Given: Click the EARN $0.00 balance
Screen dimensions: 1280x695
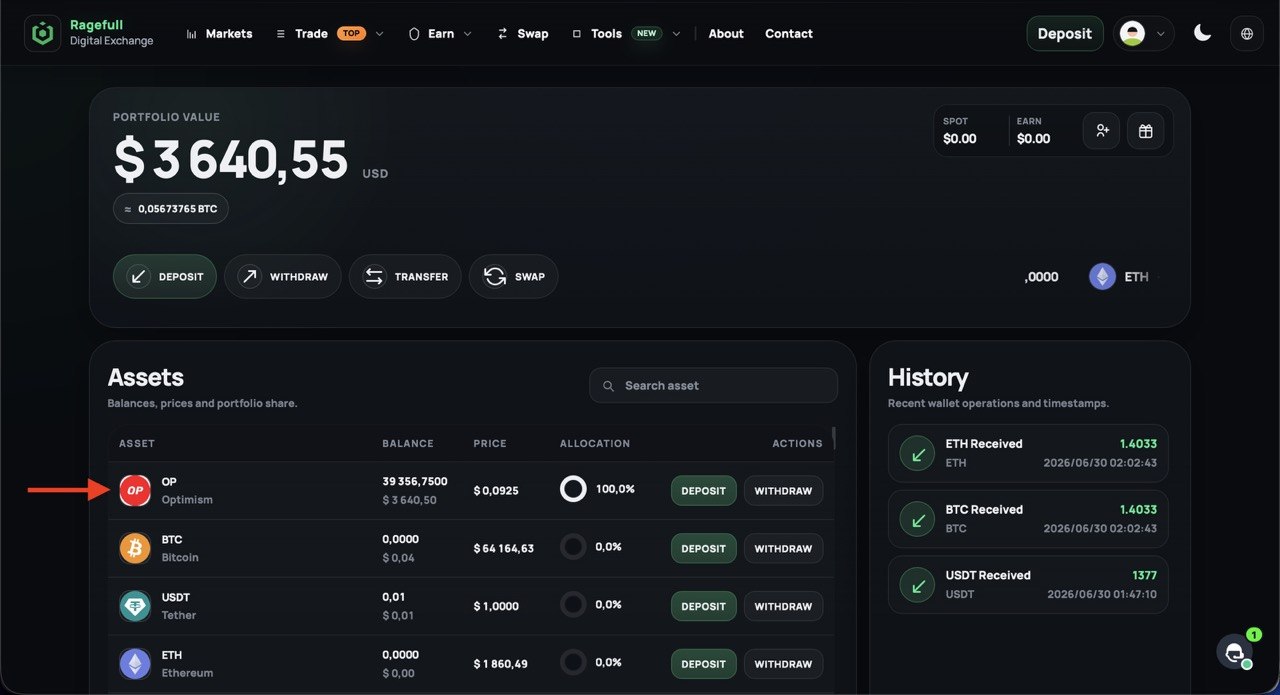Looking at the screenshot, I should (1033, 131).
